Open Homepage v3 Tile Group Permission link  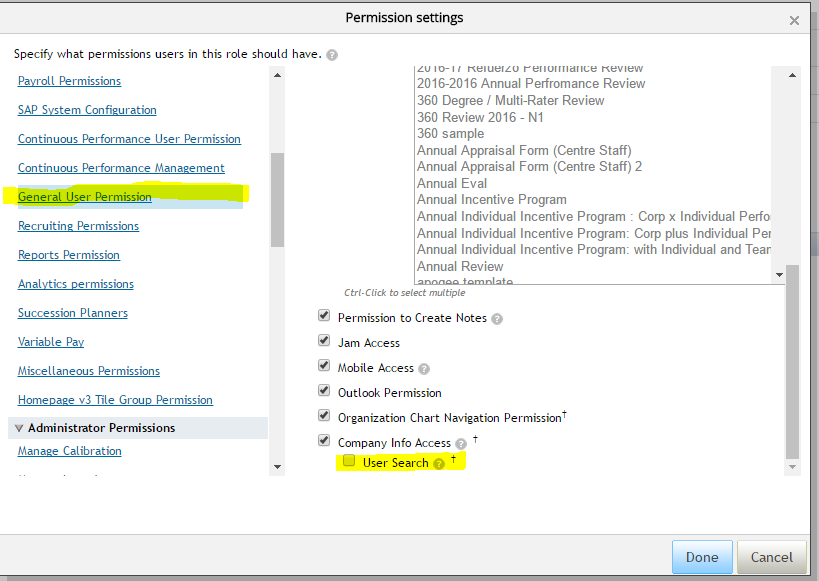[115, 400]
